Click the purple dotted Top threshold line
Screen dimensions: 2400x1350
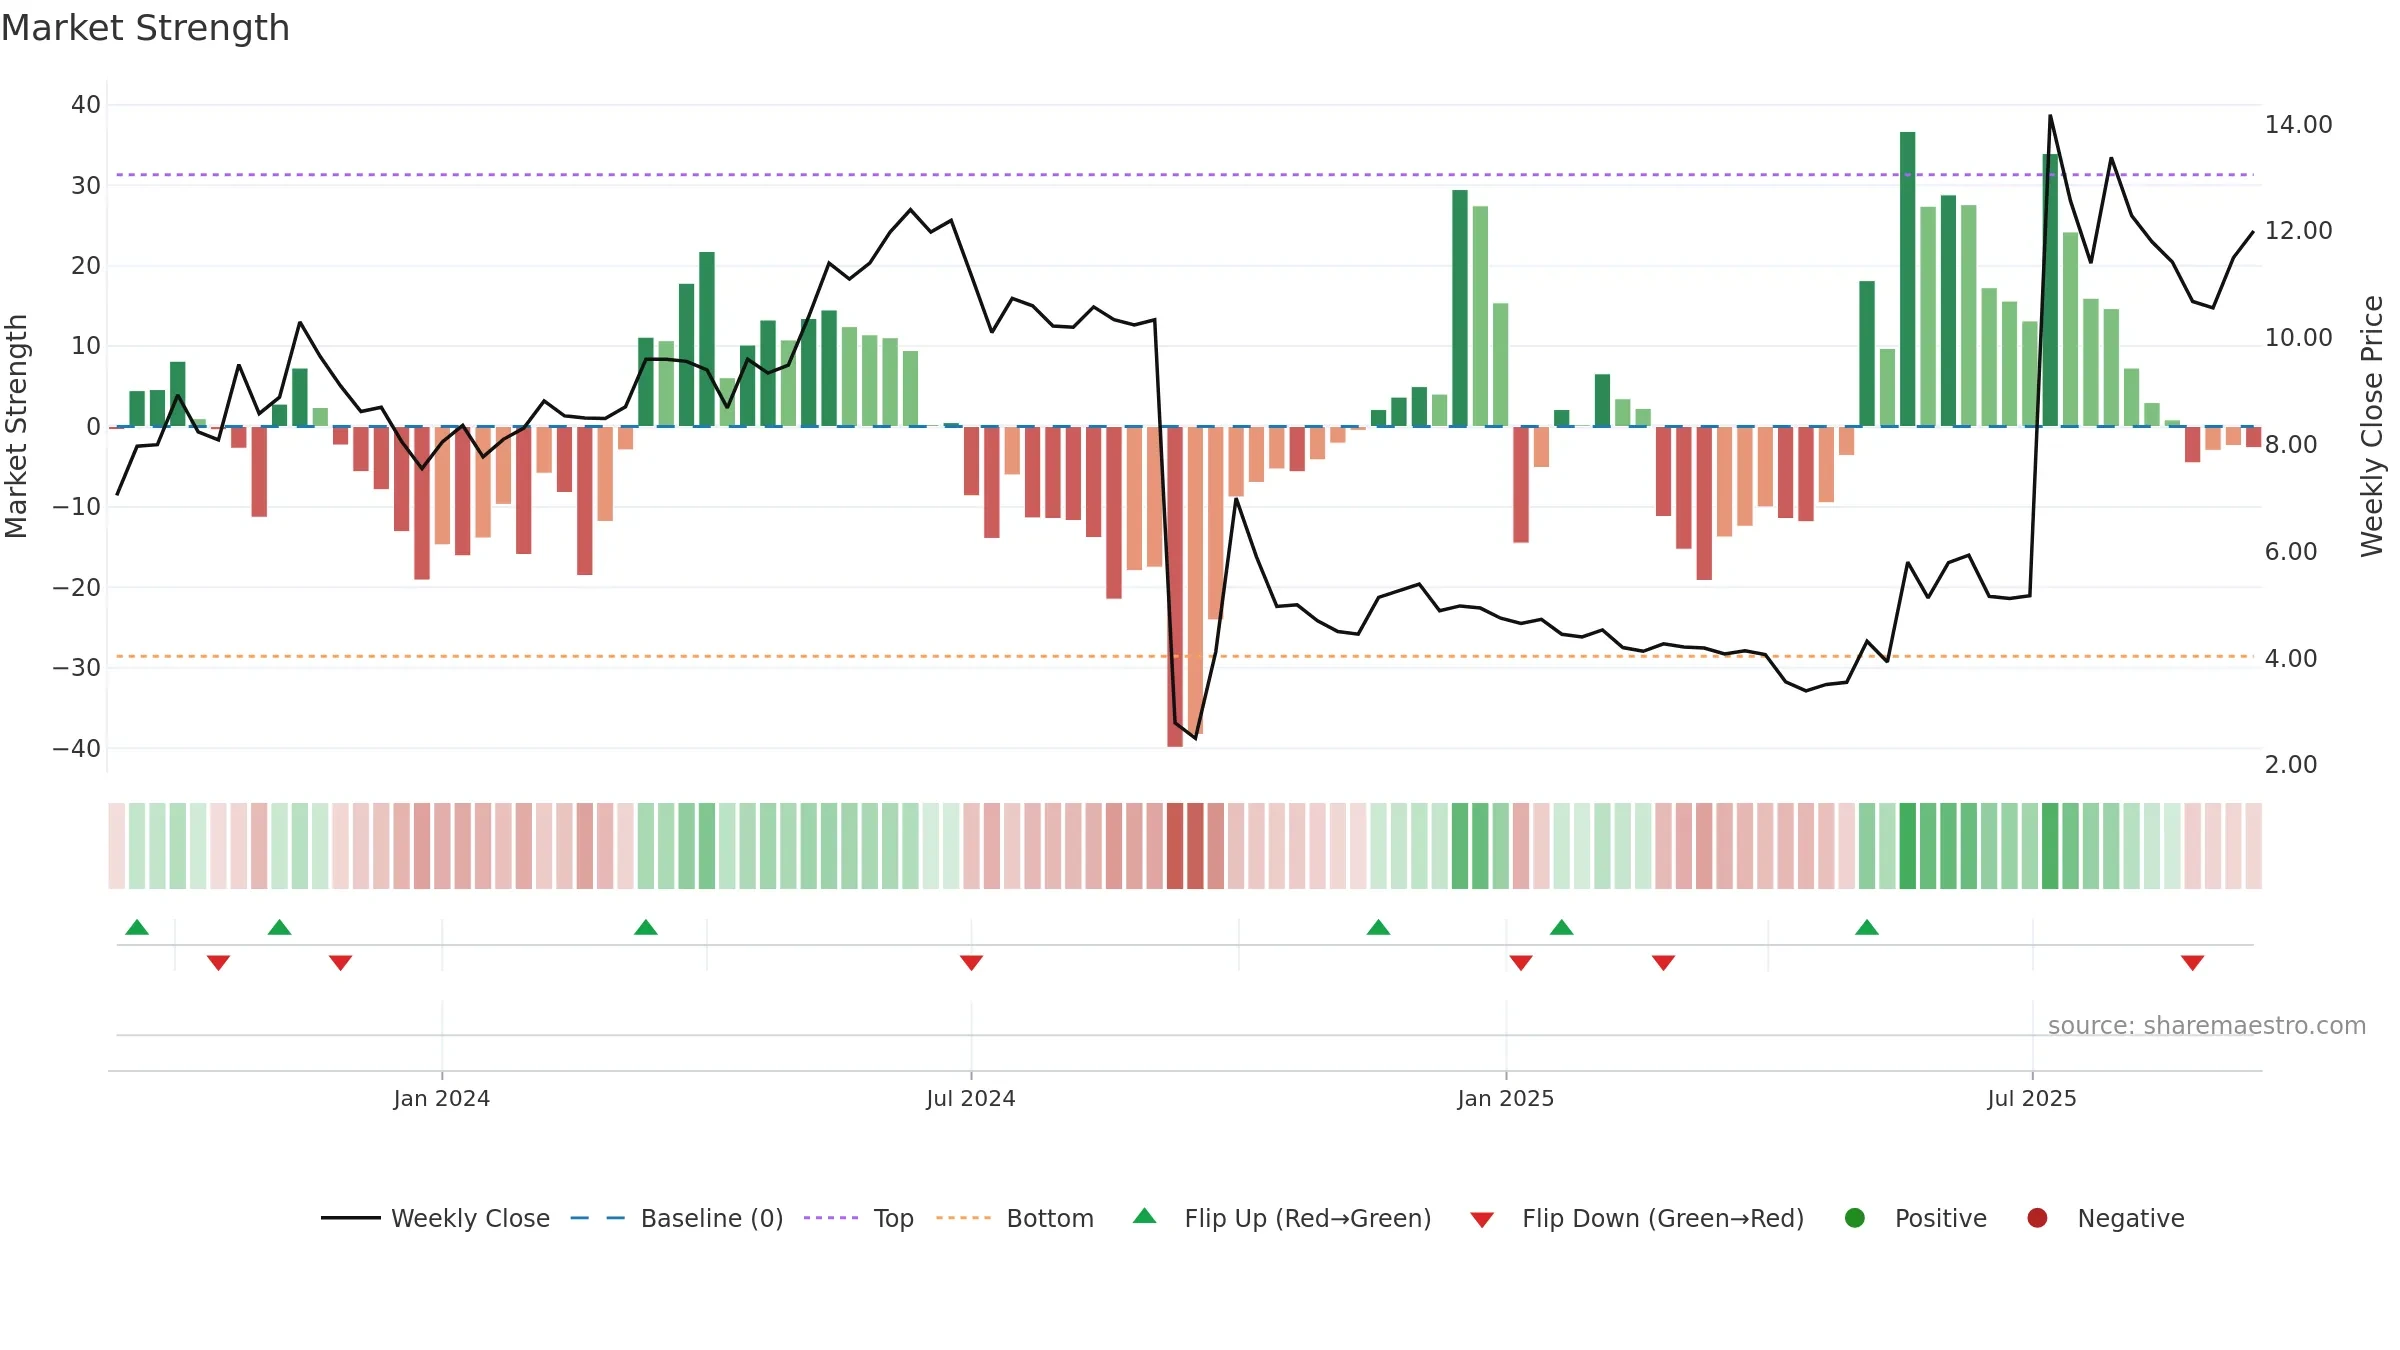click(1185, 175)
